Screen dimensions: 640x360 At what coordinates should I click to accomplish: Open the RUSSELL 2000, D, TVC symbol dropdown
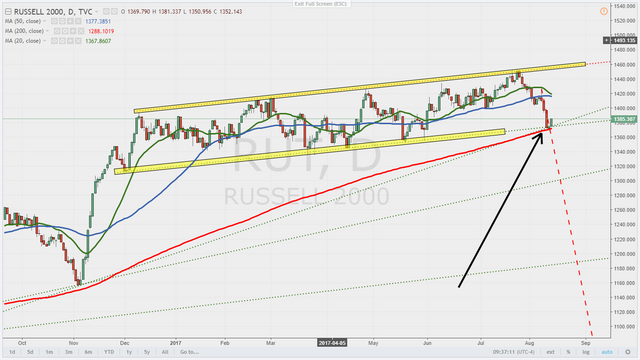pyautogui.click(x=97, y=12)
